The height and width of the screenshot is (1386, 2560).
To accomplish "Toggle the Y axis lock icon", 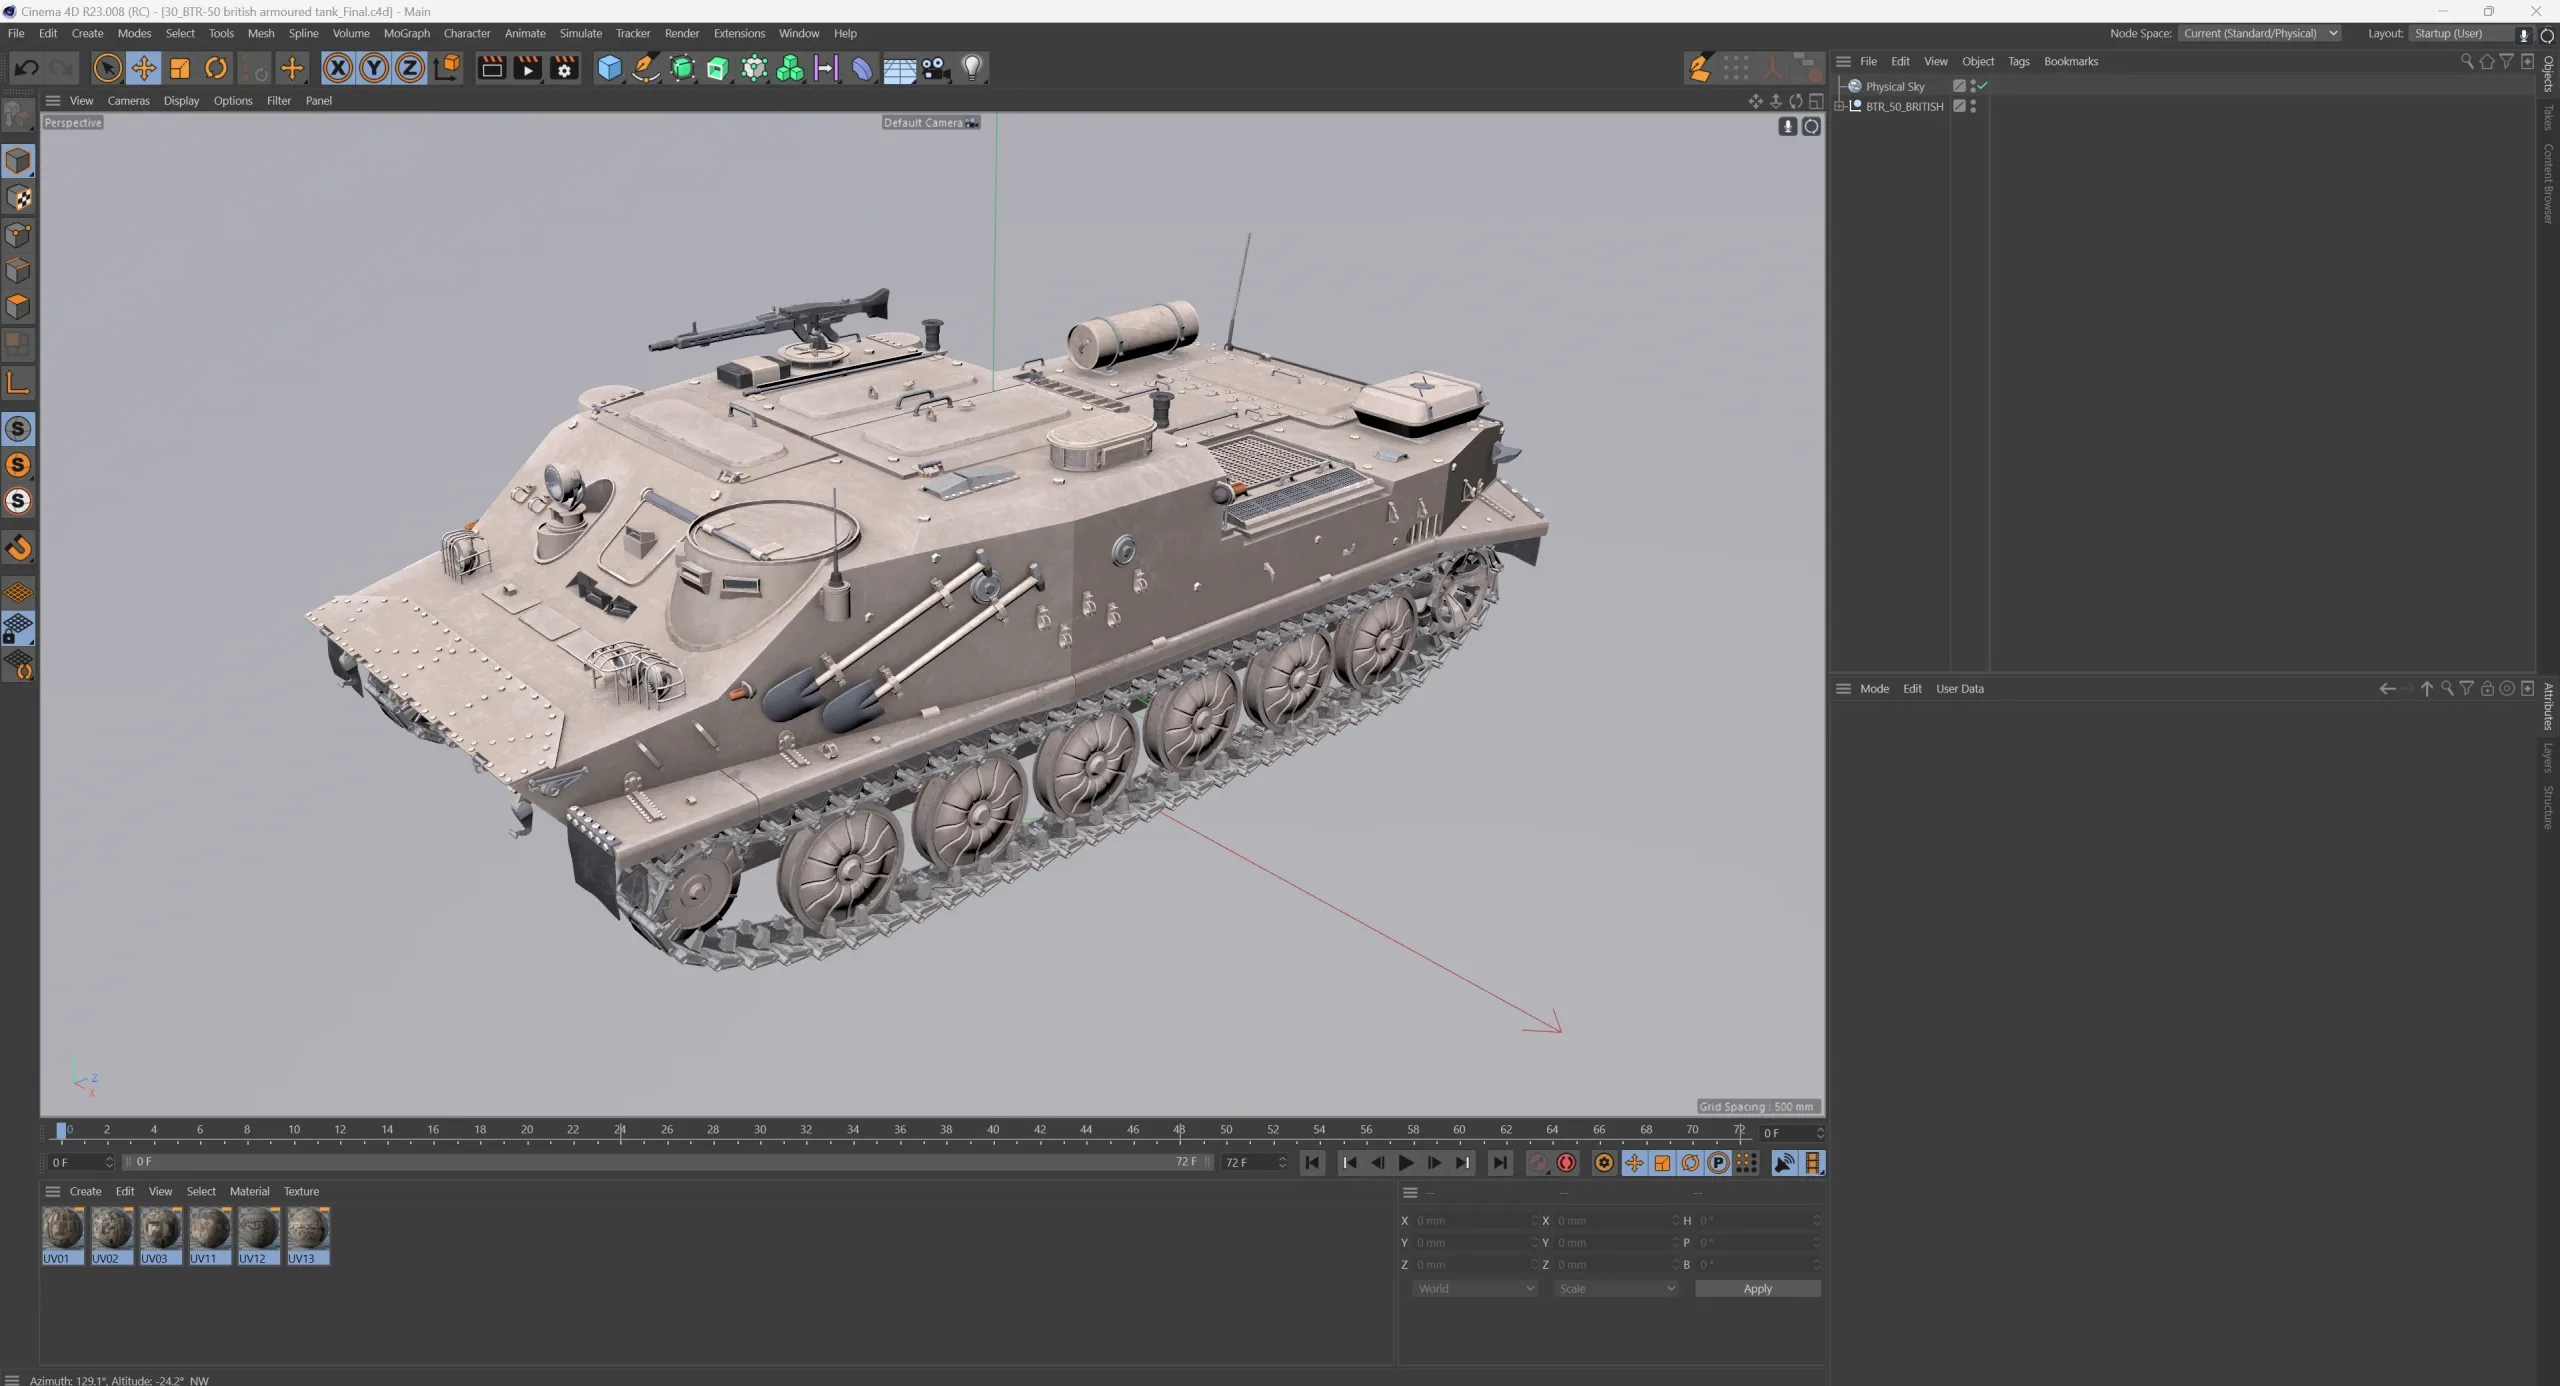I will tap(373, 67).
